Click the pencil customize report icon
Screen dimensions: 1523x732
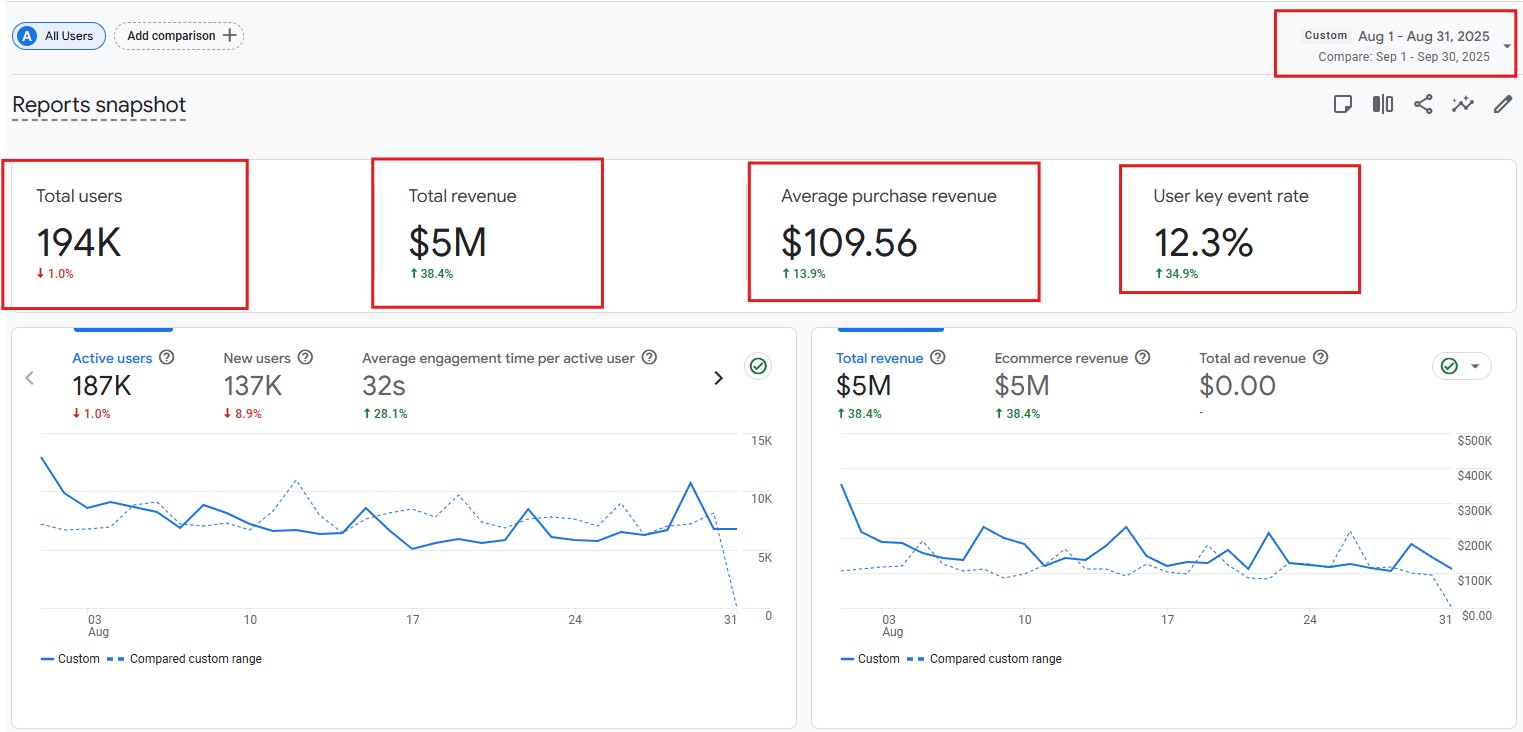(1502, 104)
